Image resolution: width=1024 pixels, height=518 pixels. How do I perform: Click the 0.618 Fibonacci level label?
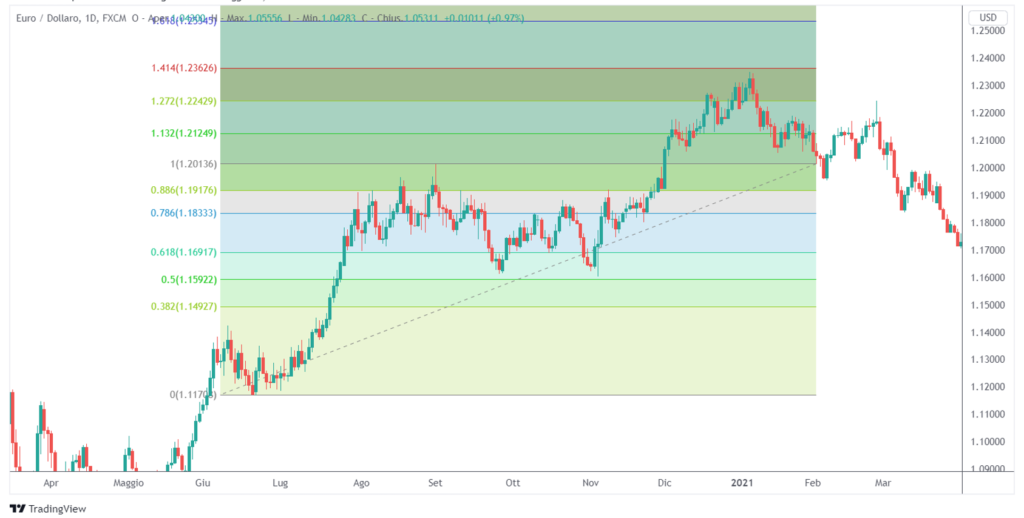click(x=183, y=253)
